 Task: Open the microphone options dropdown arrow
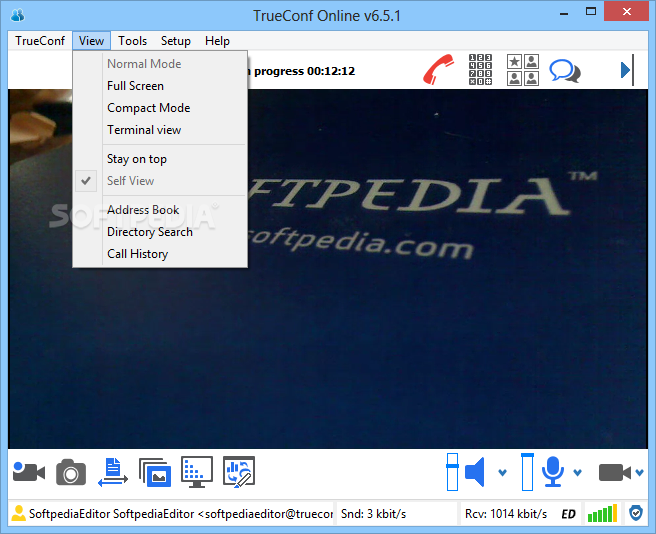point(578,472)
